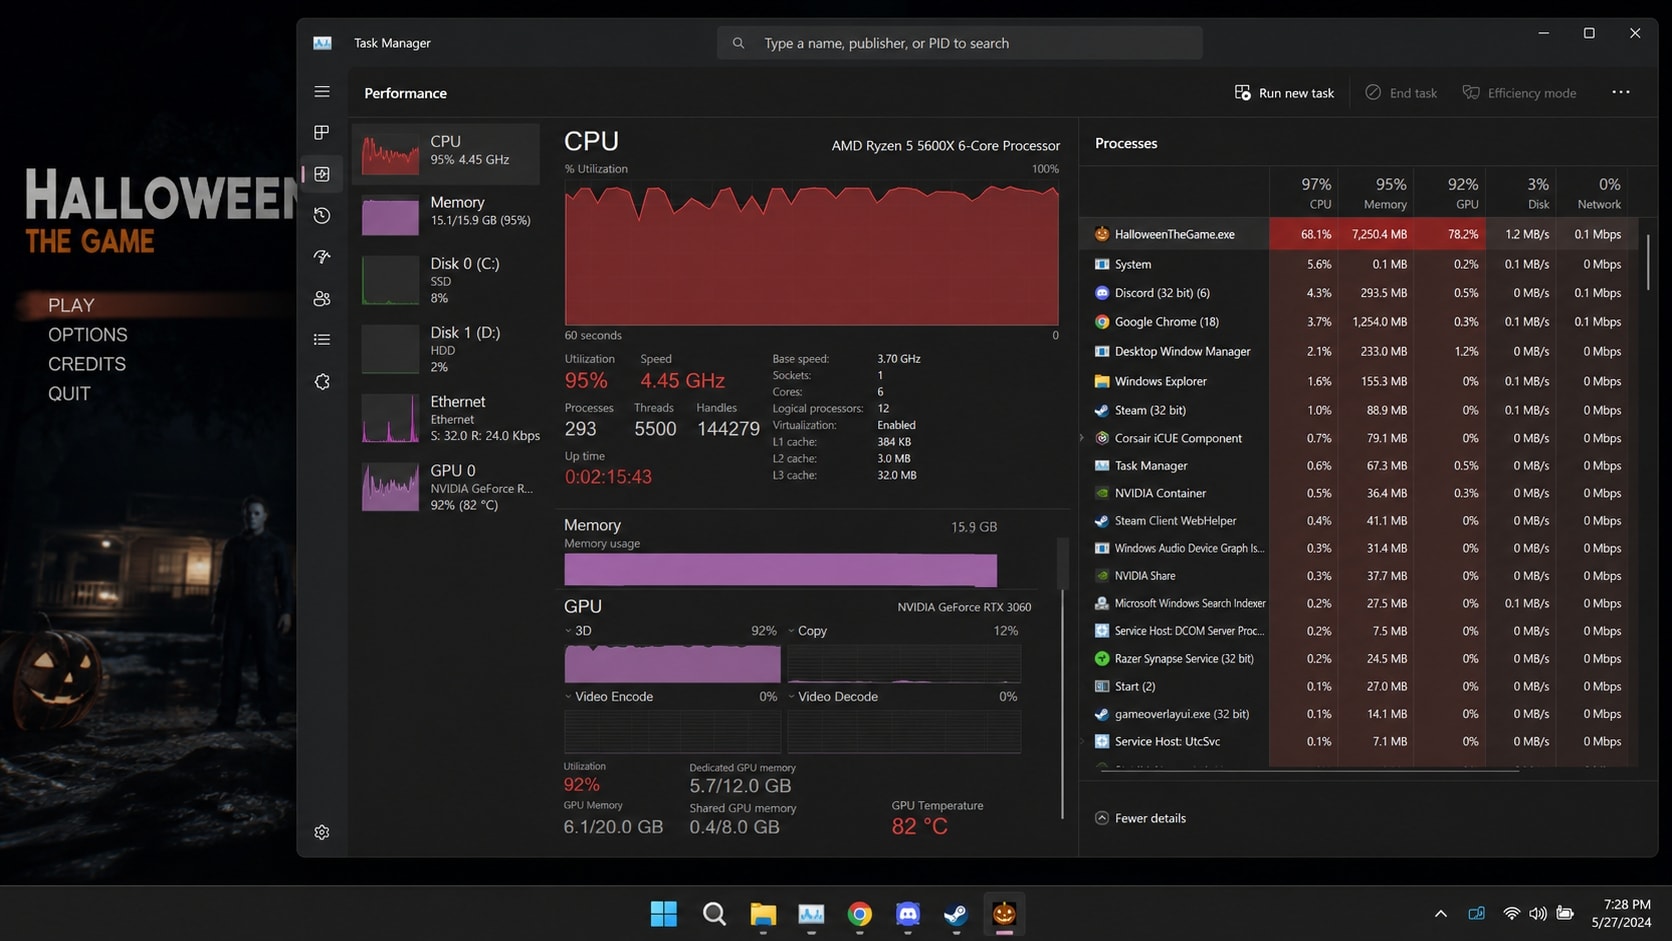Open File Explorer from the taskbar
The height and width of the screenshot is (941, 1672).
763,914
